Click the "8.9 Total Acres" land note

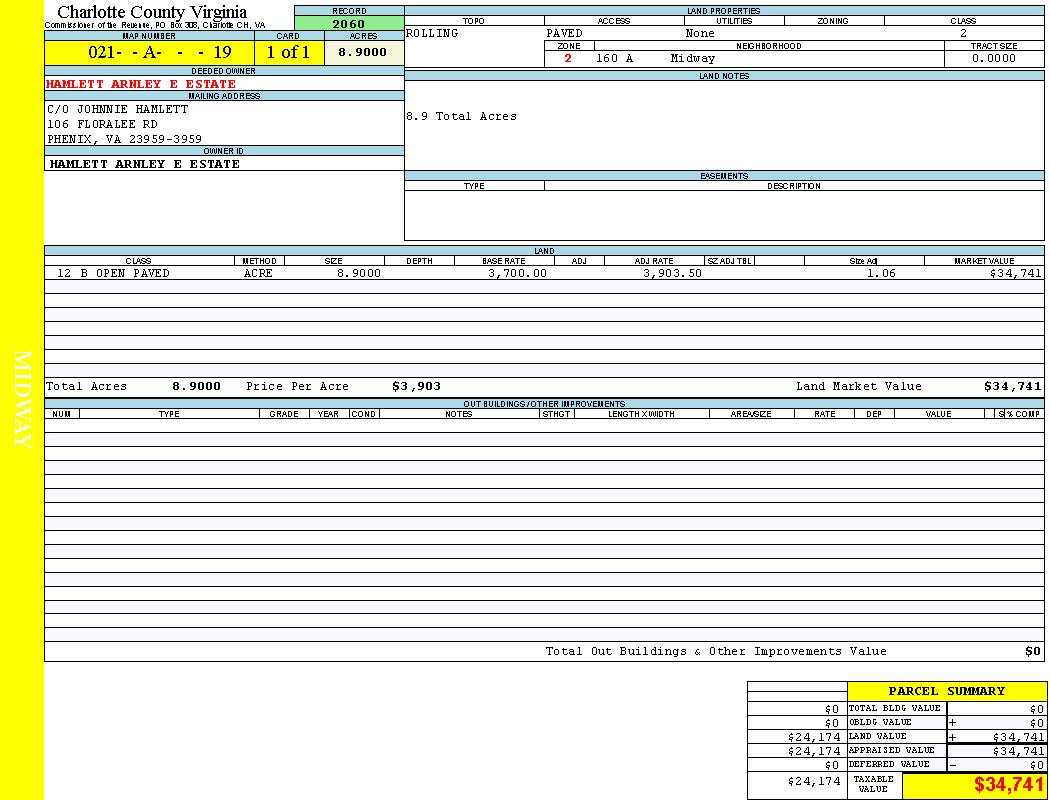point(461,117)
